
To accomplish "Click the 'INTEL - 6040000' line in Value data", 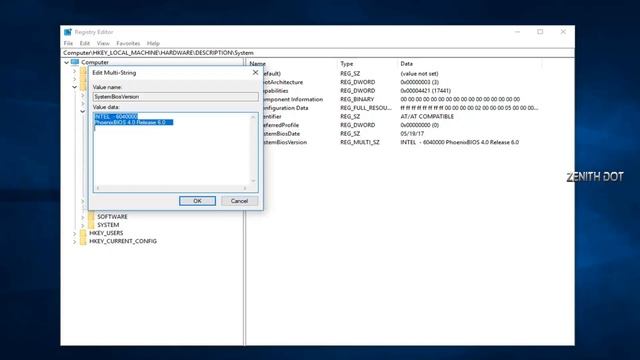I will coord(116,116).
